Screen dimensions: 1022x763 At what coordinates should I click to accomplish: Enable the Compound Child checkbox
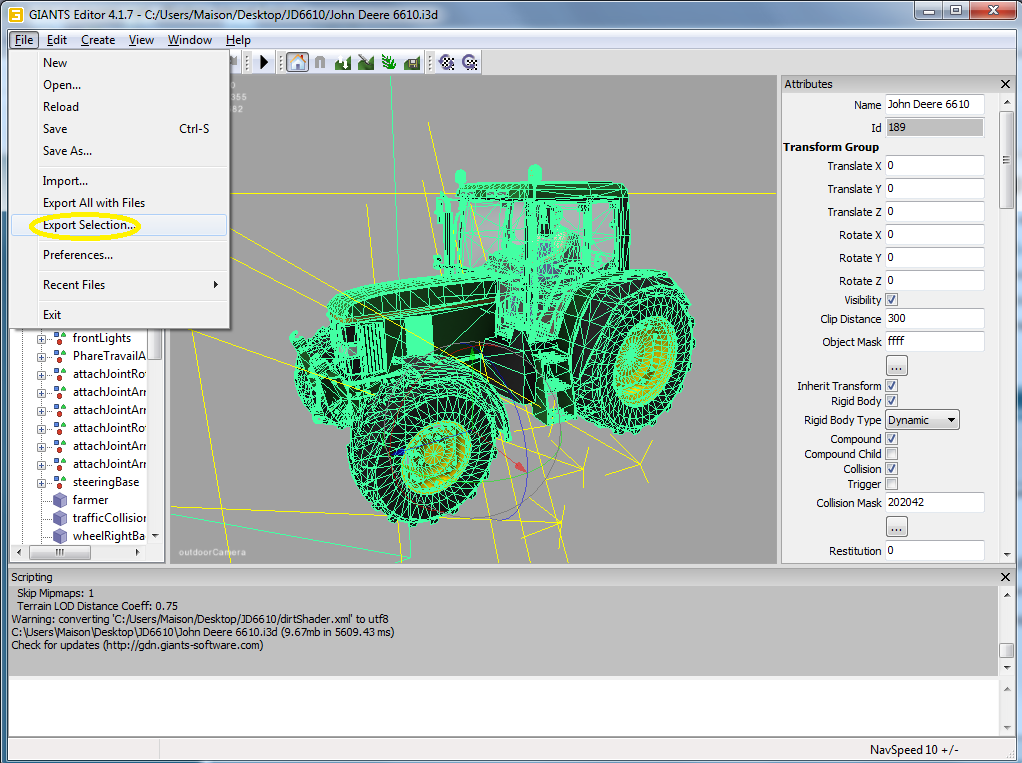pos(892,453)
